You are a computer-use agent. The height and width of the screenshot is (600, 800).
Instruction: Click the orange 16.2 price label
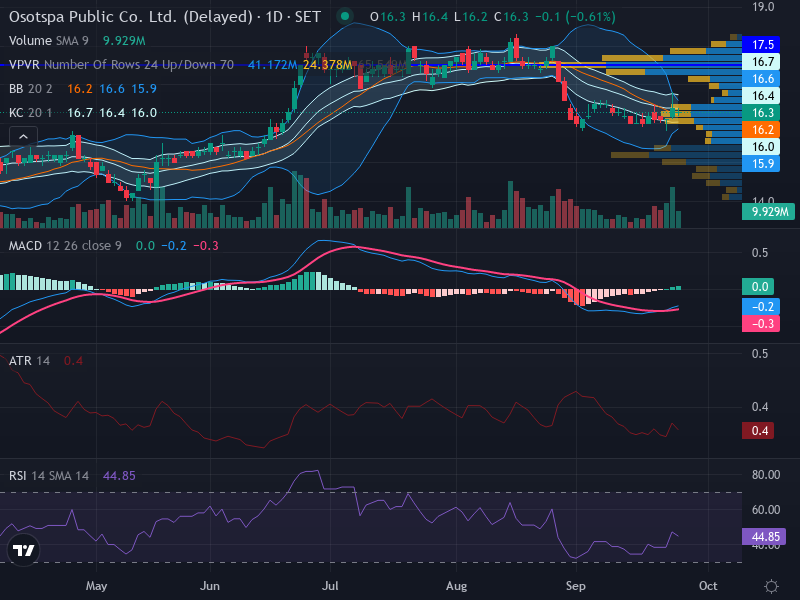click(x=761, y=130)
